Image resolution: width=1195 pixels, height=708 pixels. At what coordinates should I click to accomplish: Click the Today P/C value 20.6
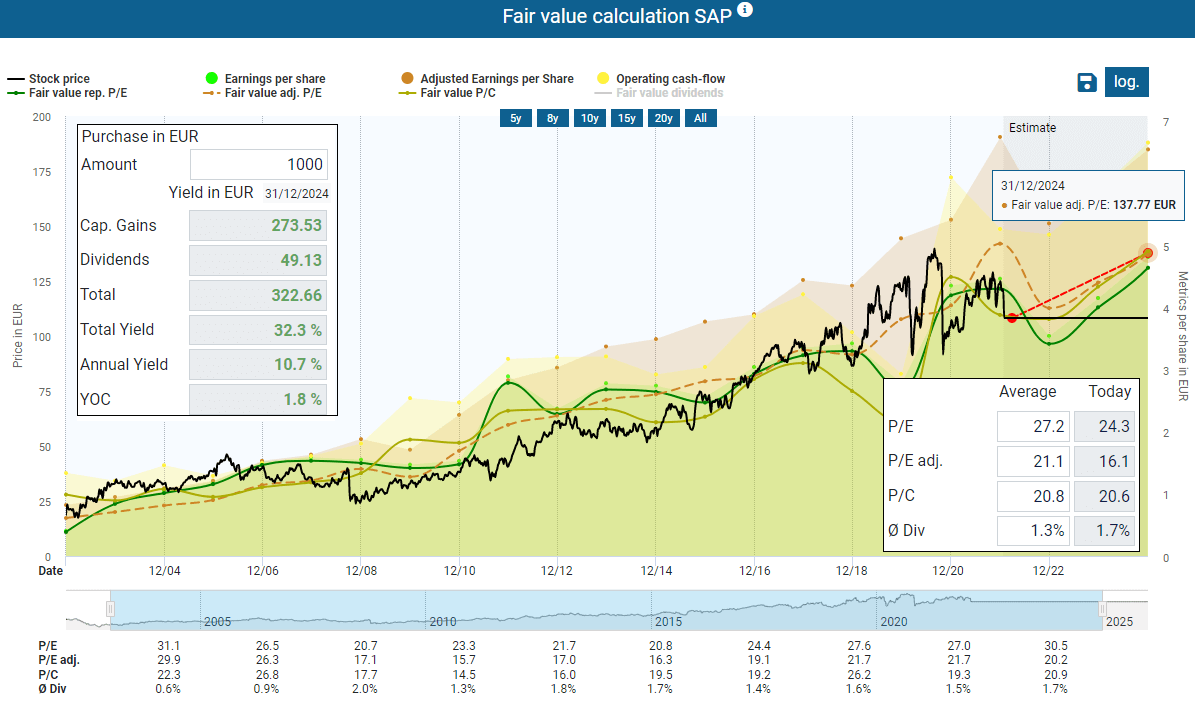[1104, 496]
